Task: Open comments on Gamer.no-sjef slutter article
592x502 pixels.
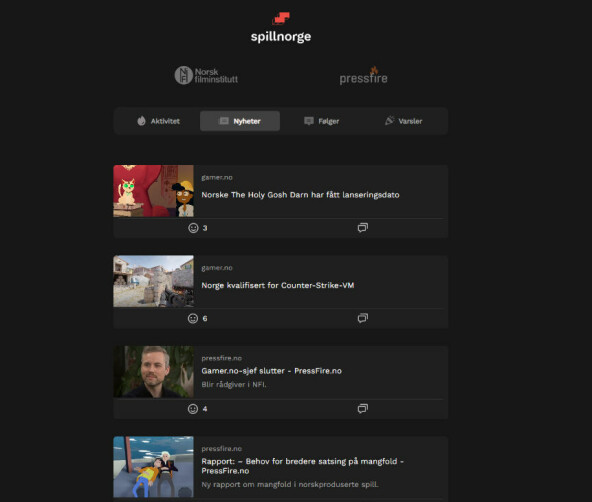Action: [362, 409]
